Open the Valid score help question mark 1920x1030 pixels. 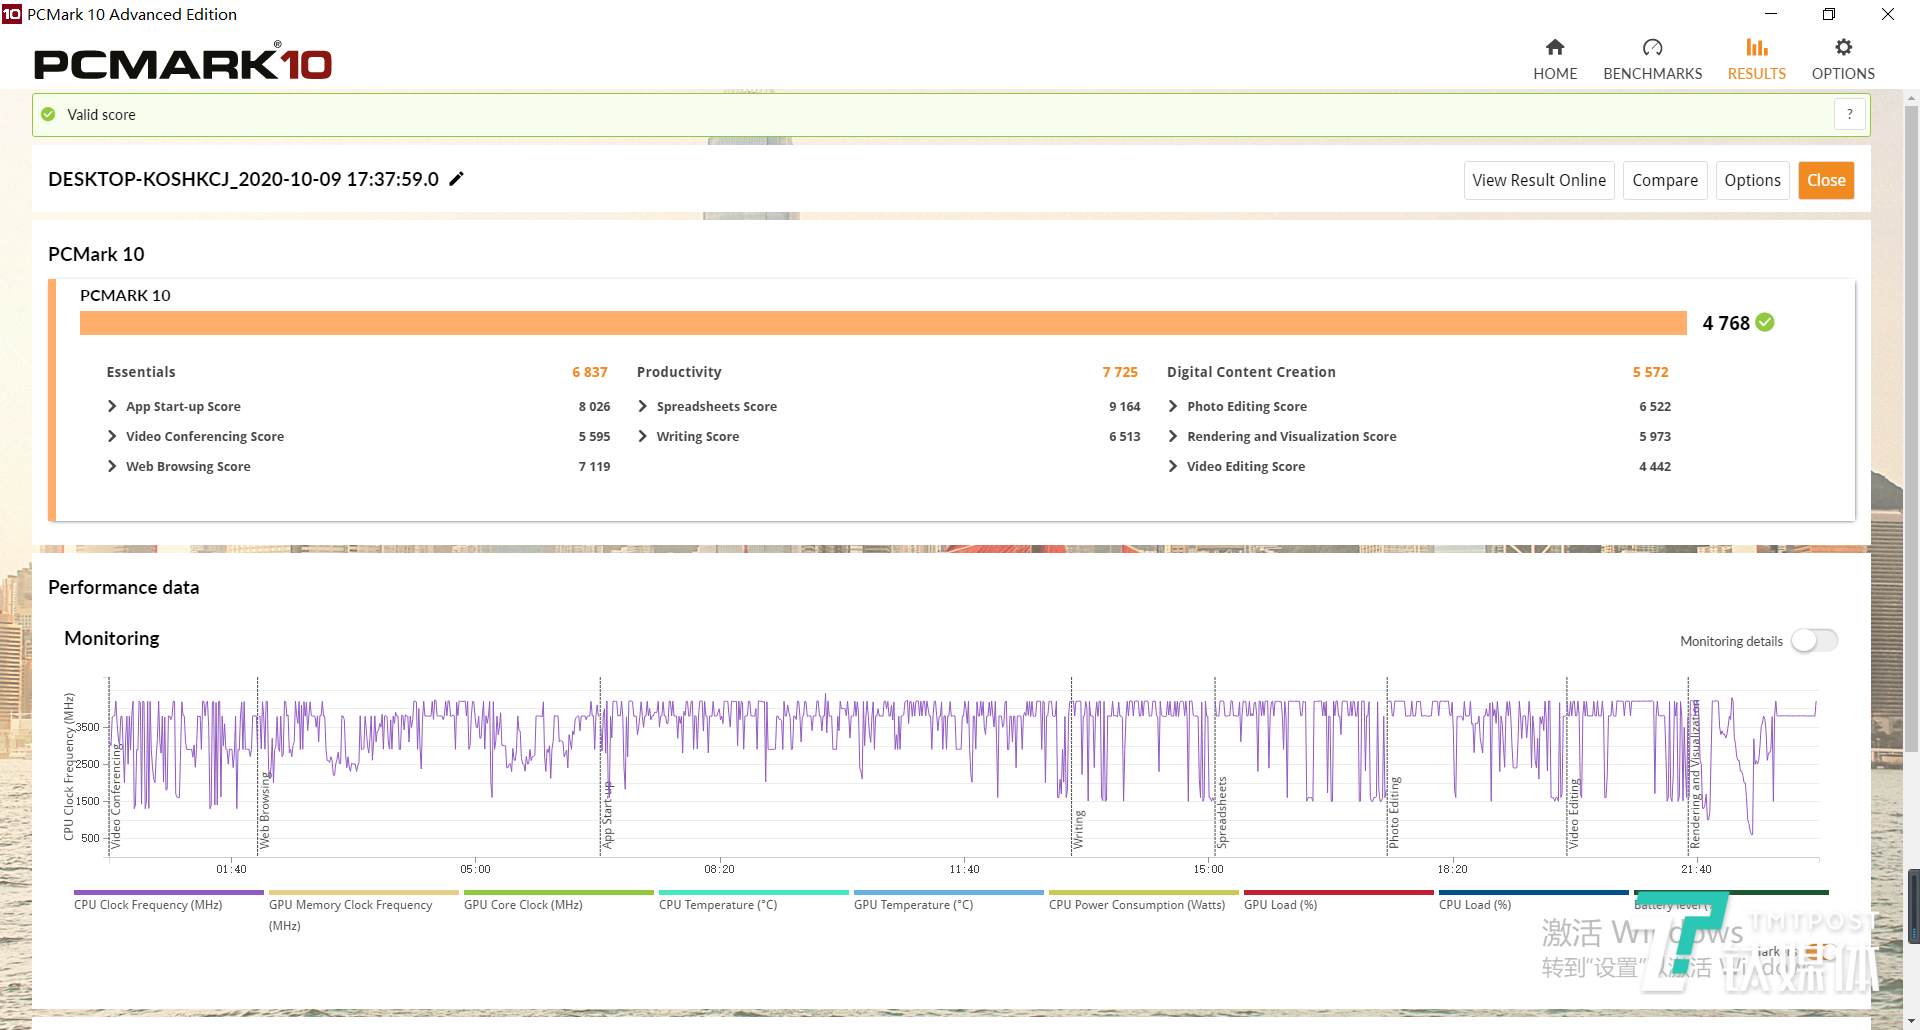click(1849, 114)
